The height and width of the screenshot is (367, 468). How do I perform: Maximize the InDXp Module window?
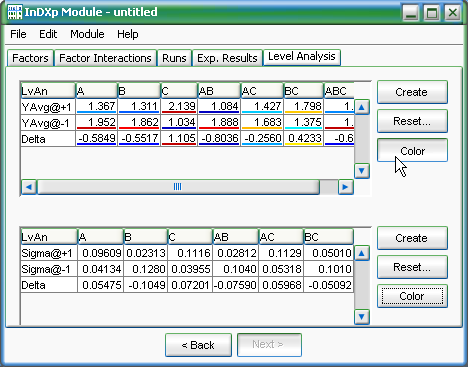click(x=432, y=13)
